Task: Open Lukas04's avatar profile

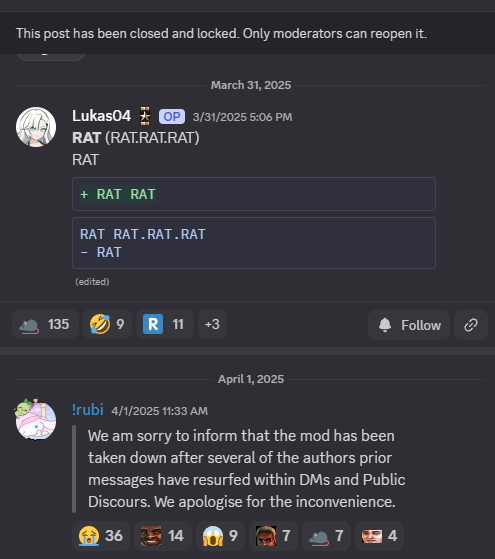Action: coord(36,127)
